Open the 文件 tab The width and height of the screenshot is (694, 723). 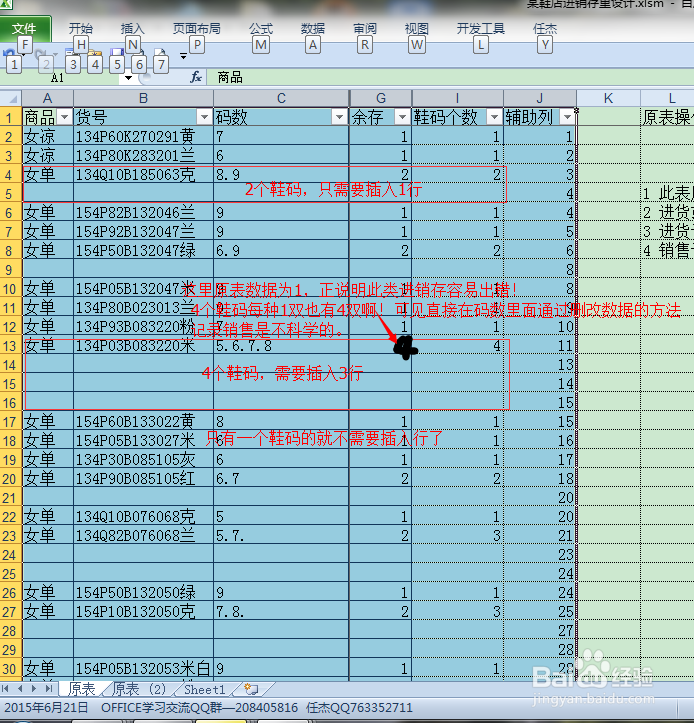24,29
